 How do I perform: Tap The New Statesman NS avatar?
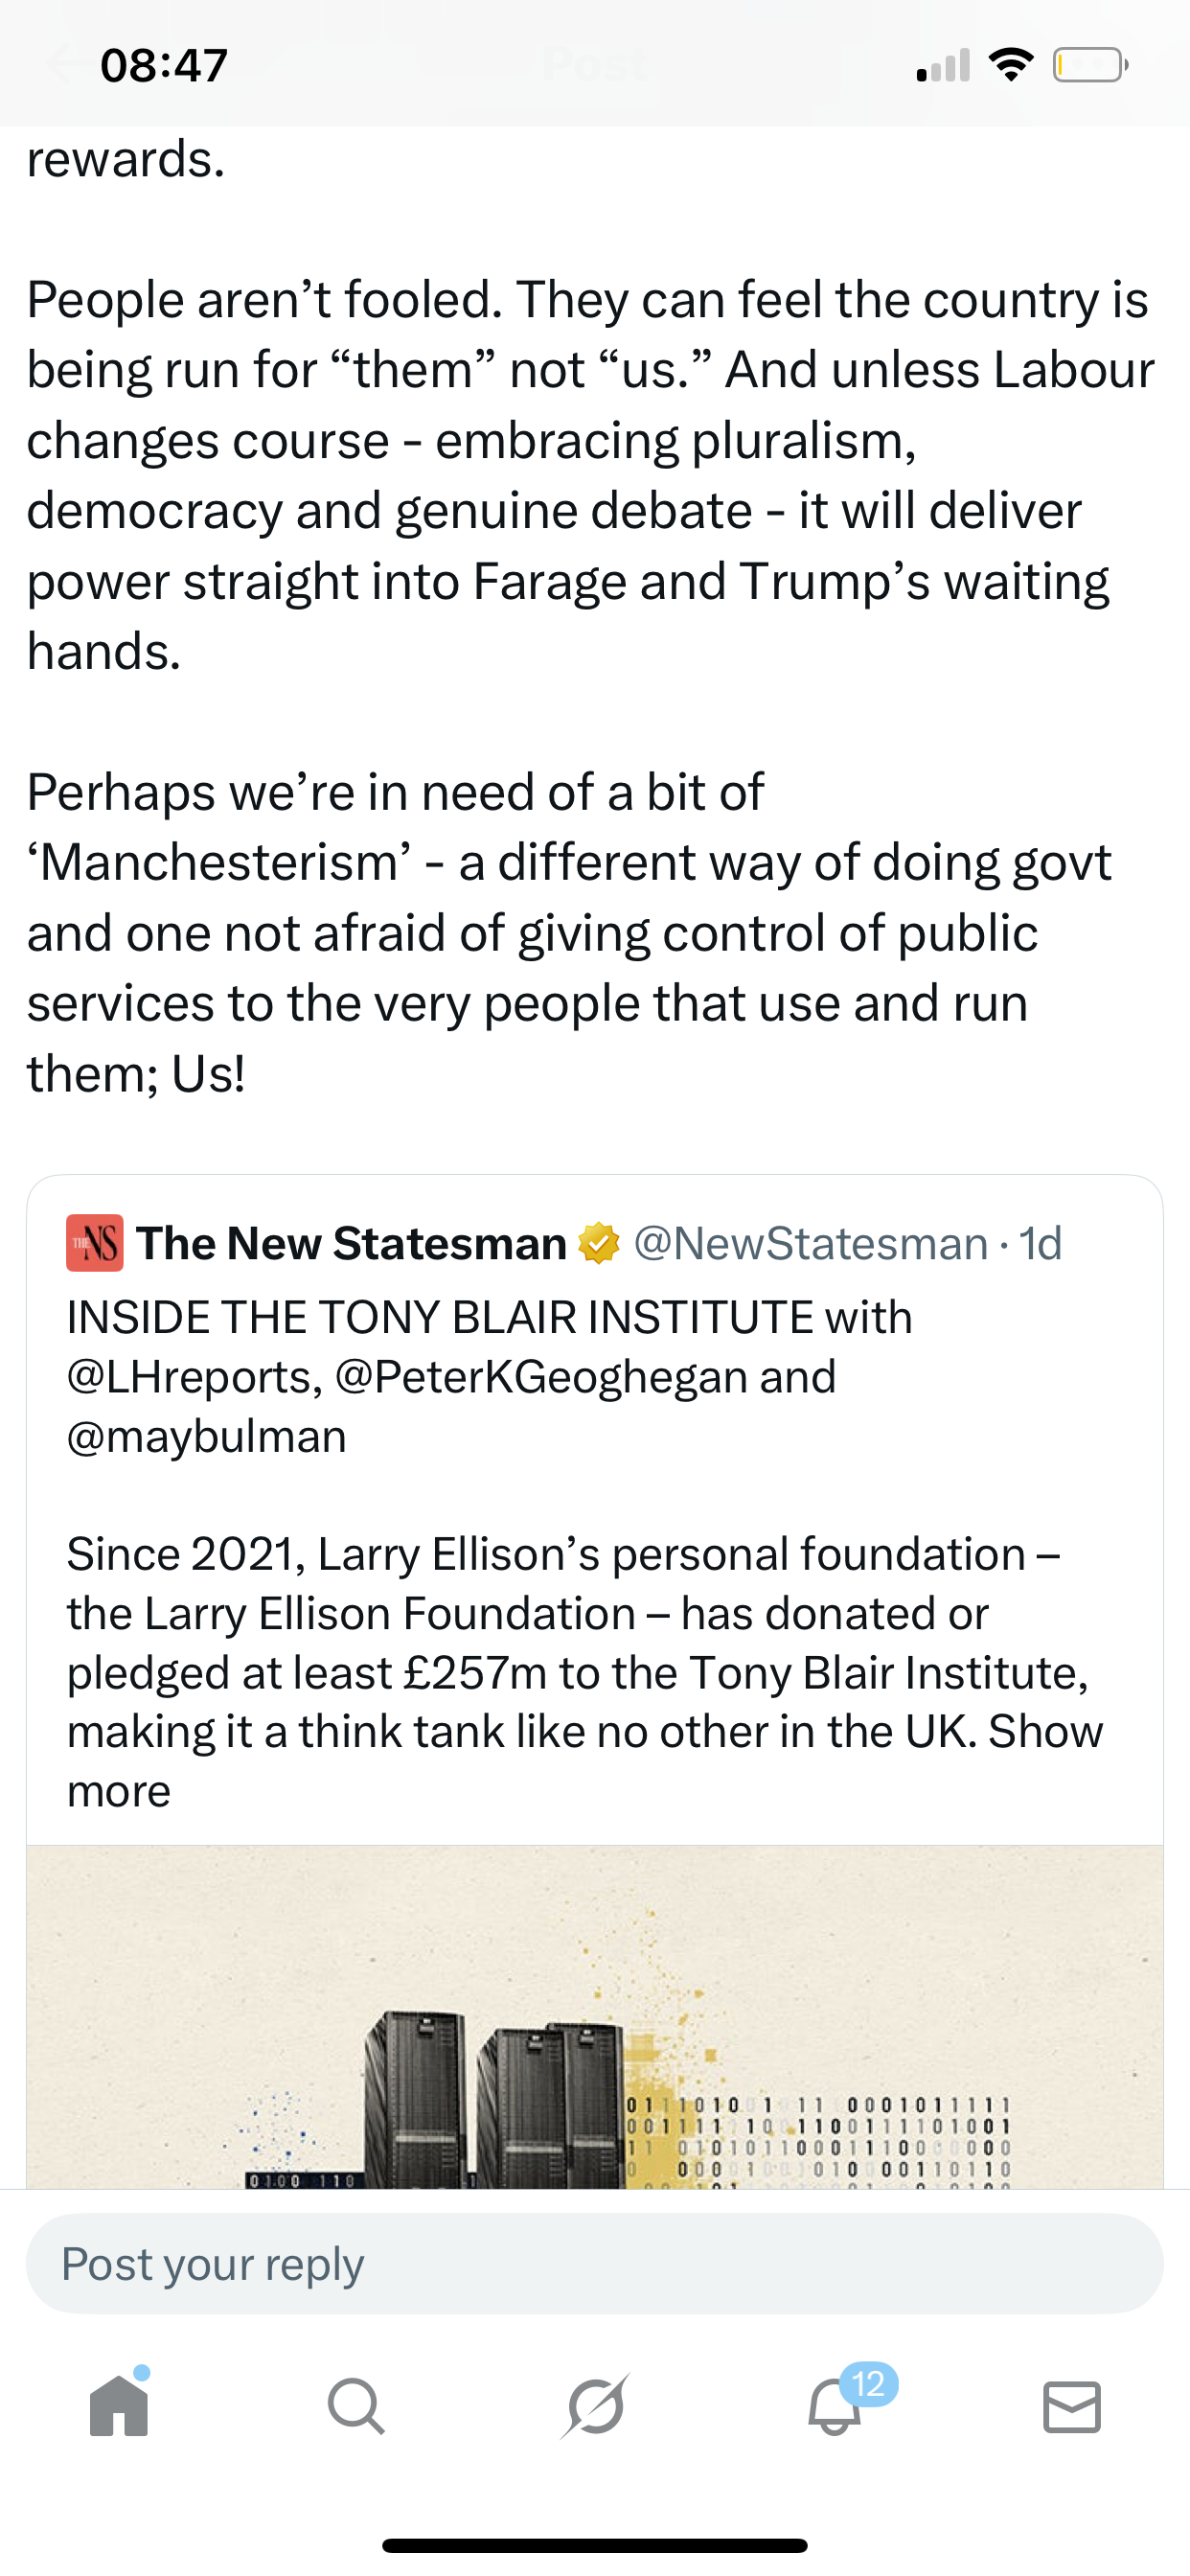pos(95,1243)
